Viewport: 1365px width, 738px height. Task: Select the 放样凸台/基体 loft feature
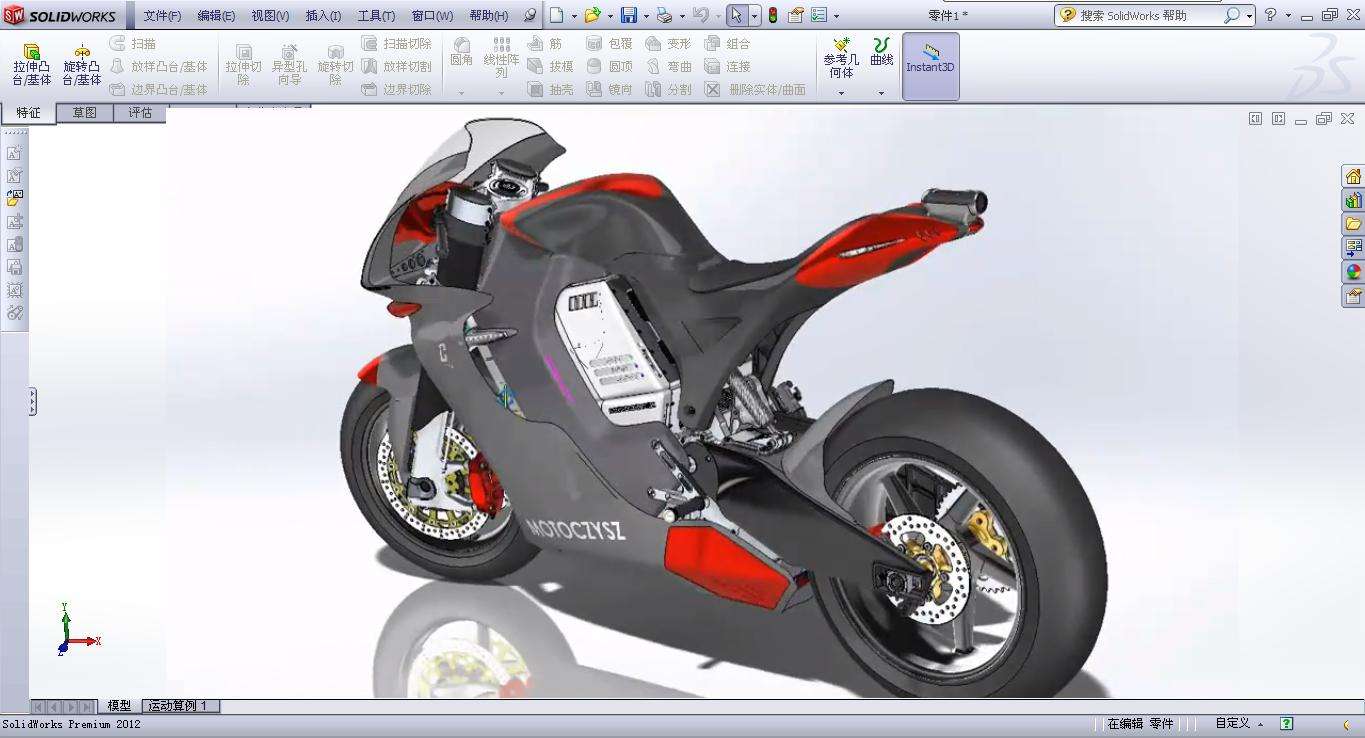pos(158,66)
